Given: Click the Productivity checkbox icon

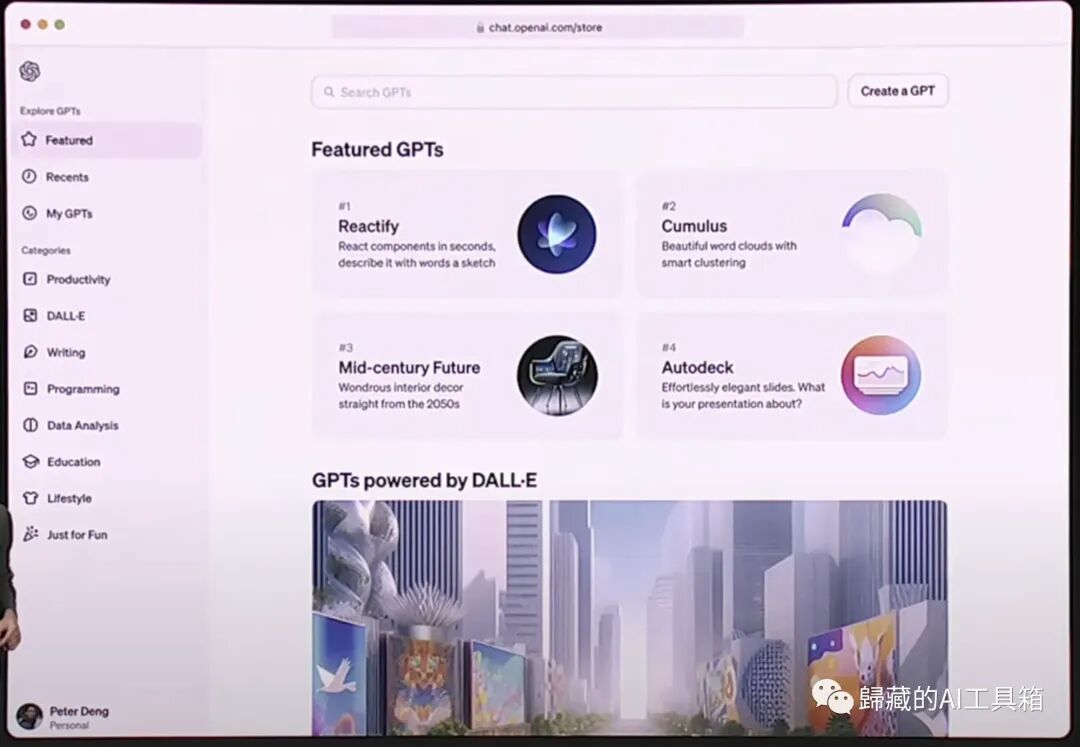Looking at the screenshot, I should point(30,279).
